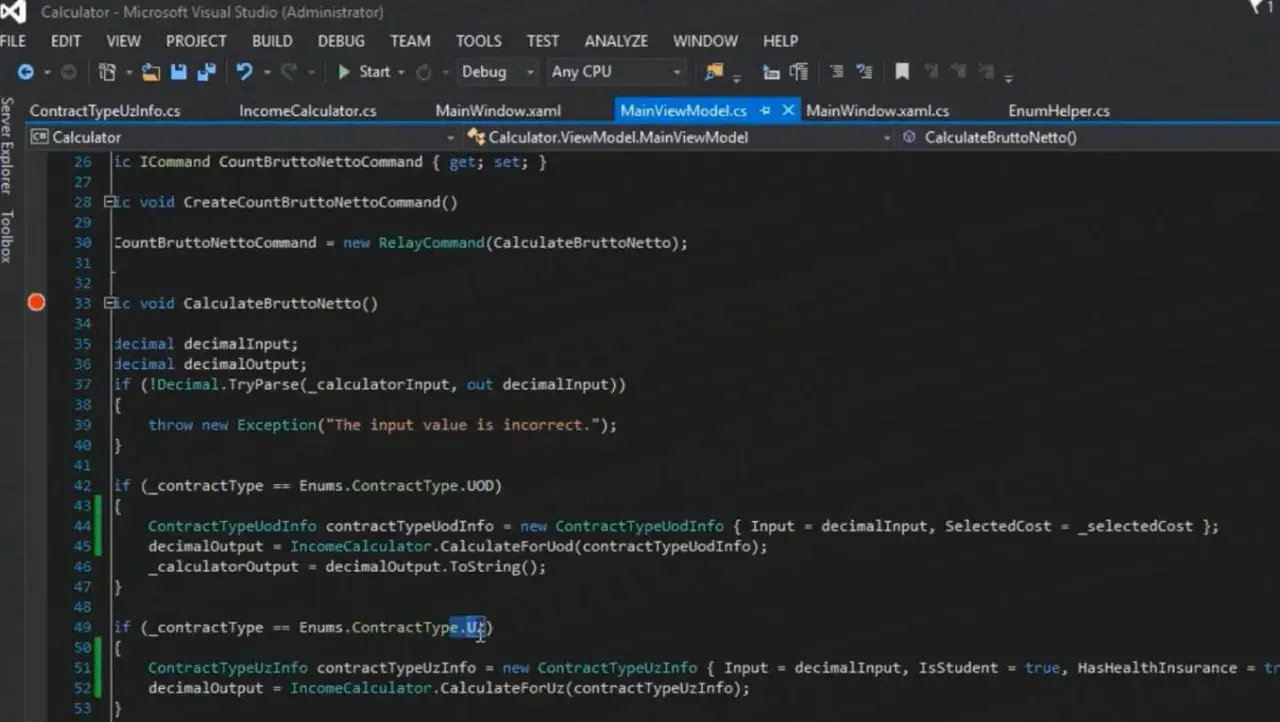This screenshot has height=722, width=1280.
Task: Collapse the CreateCountBruttoNettoCommand method at line 28
Action: point(109,202)
